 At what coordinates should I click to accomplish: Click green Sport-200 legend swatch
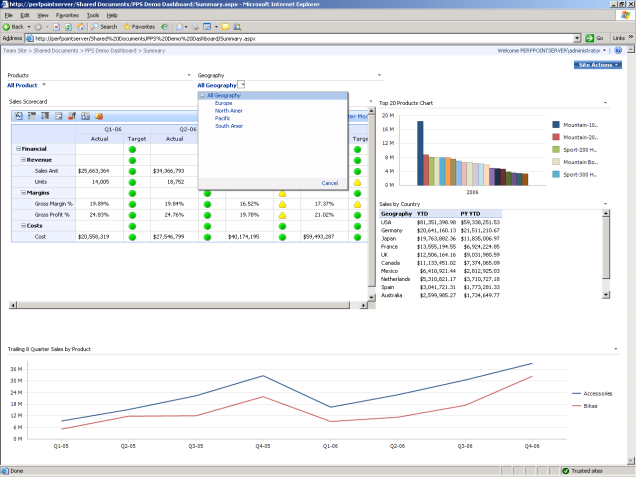pyautogui.click(x=556, y=150)
